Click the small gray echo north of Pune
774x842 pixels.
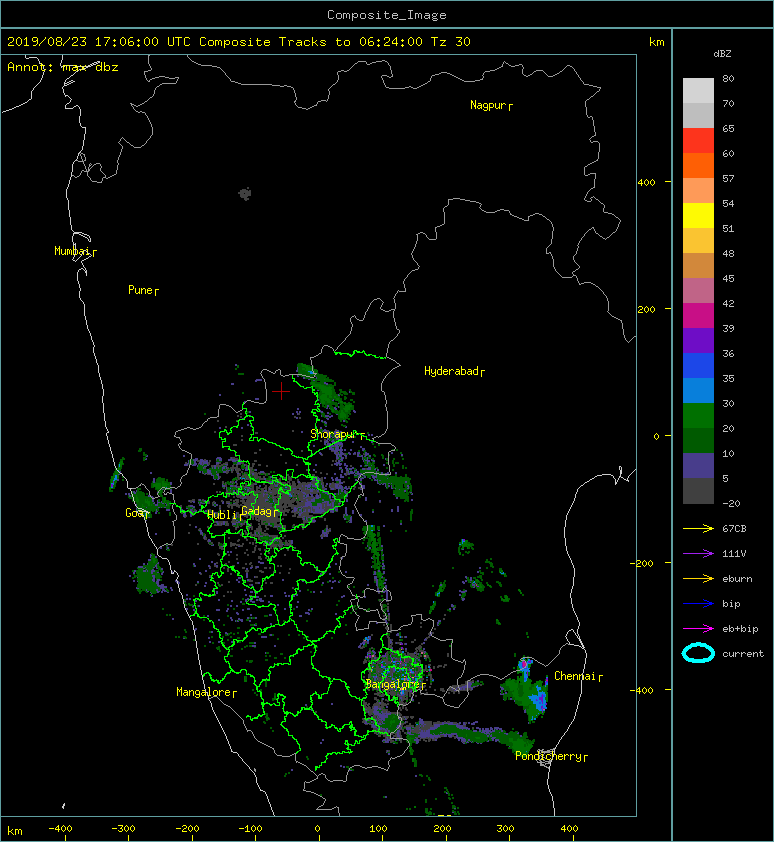245,194
